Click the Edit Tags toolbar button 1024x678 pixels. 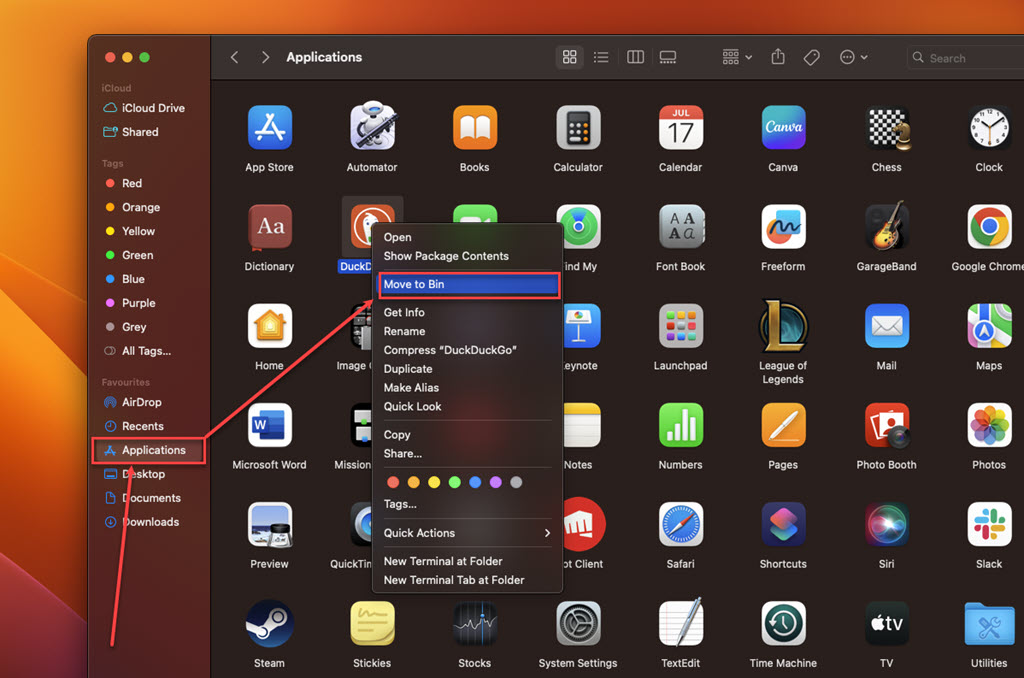812,57
